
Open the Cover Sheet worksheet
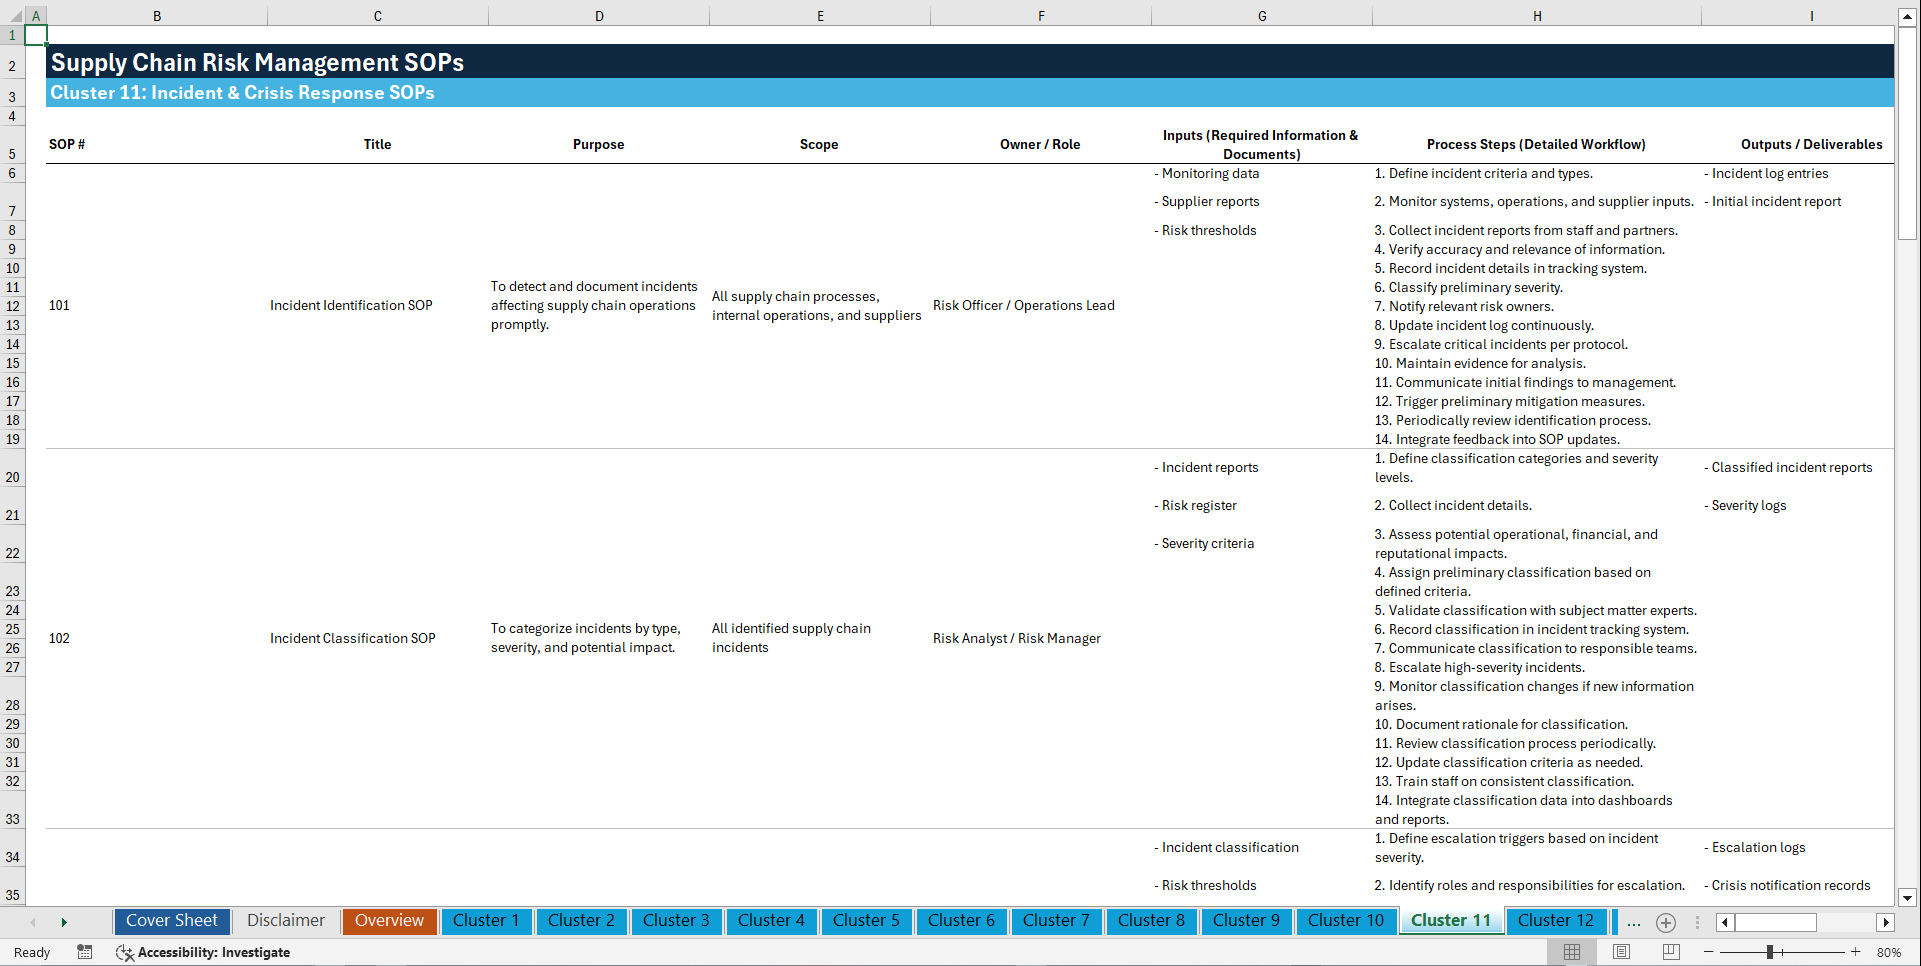tap(171, 920)
